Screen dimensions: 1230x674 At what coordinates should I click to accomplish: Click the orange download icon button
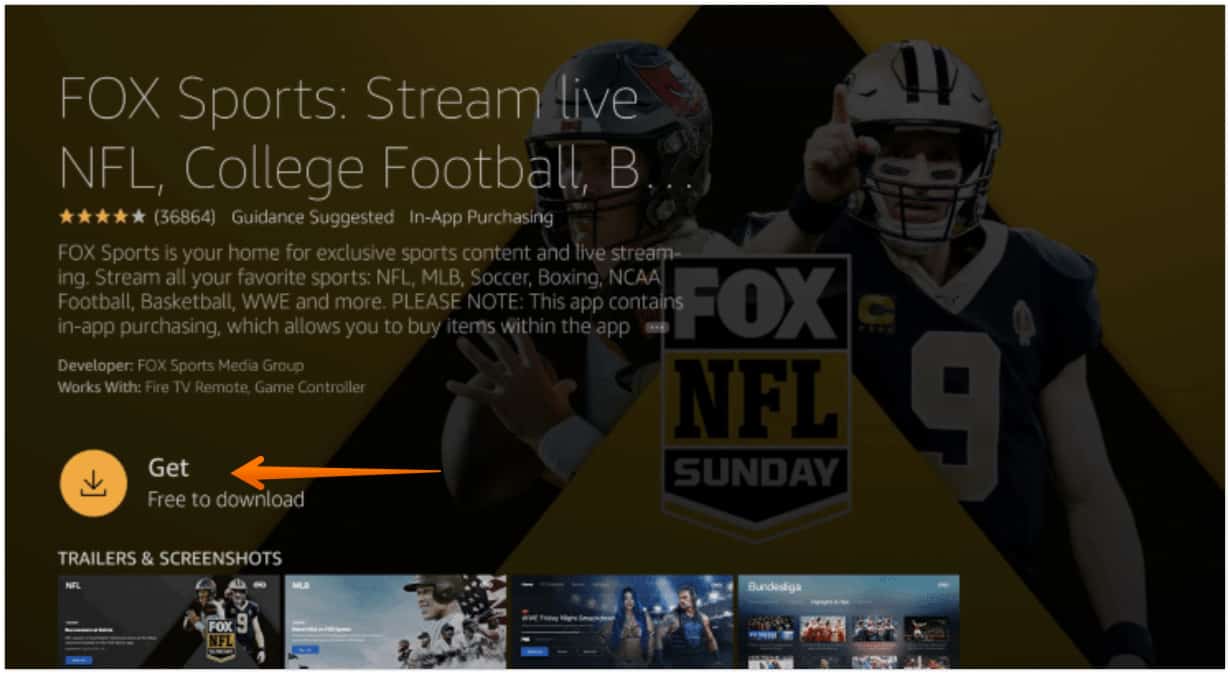[93, 483]
